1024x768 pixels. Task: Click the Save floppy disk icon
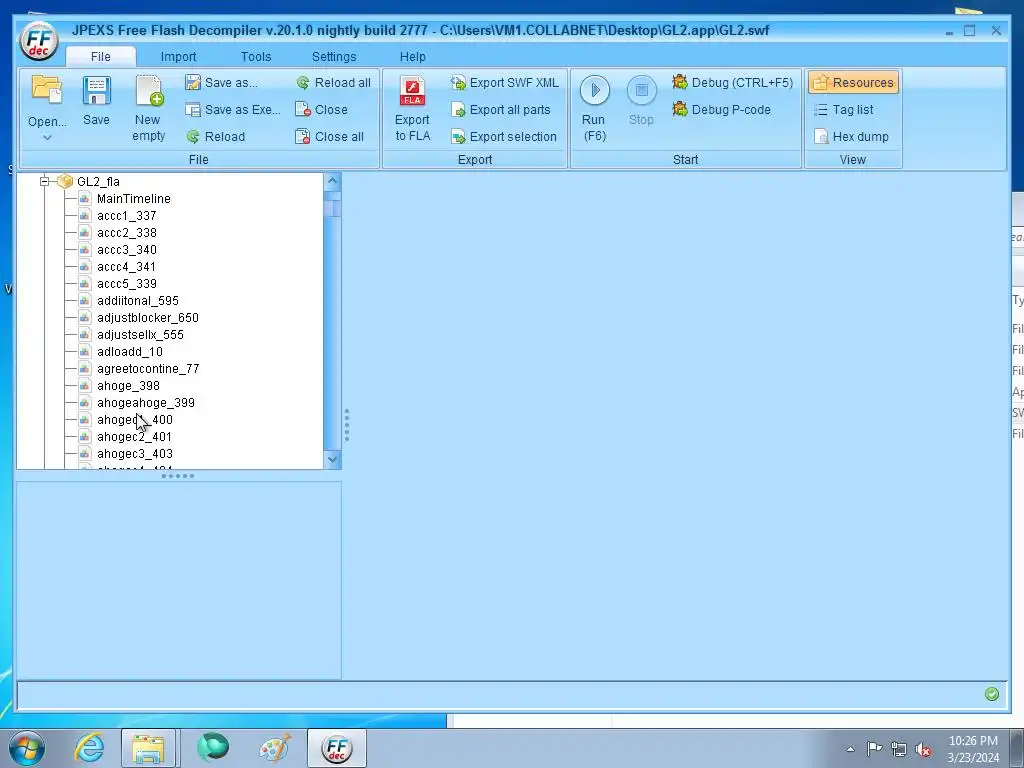click(x=96, y=91)
